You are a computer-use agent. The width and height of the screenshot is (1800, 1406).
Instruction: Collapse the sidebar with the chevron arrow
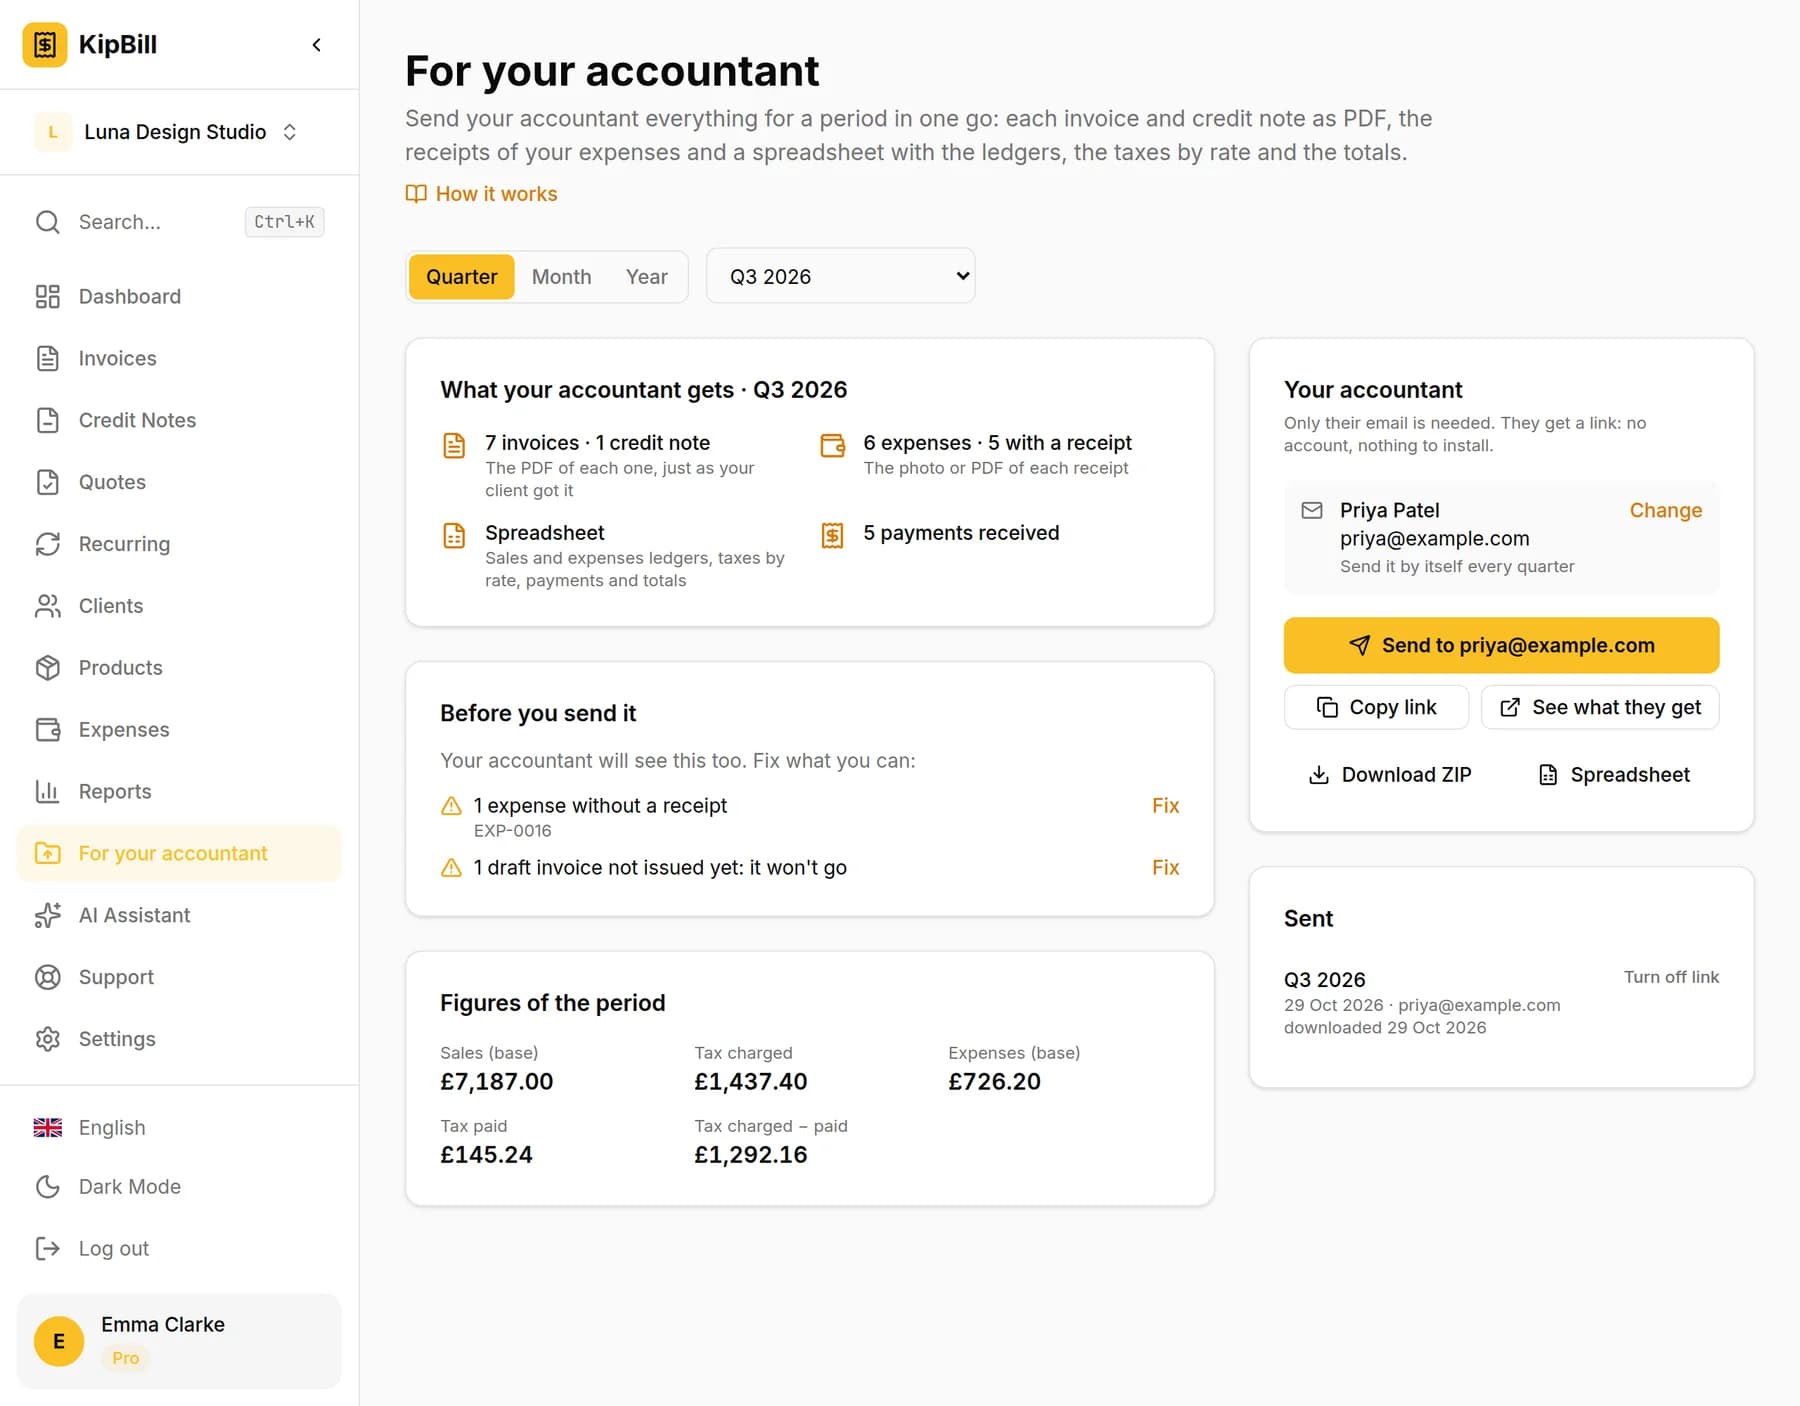tap(316, 45)
